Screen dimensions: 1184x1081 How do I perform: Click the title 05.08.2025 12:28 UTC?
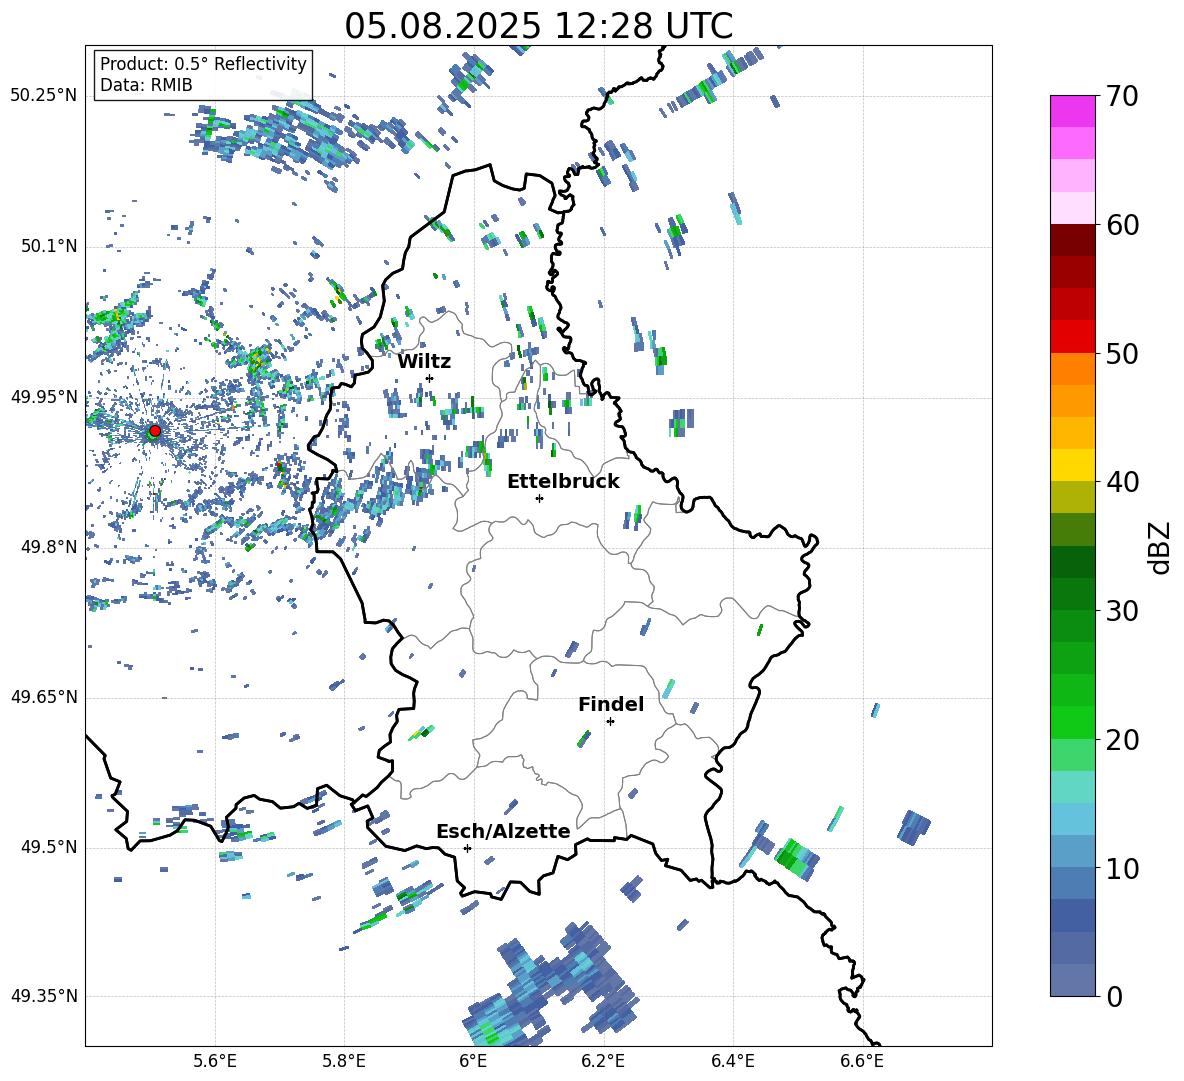[538, 26]
